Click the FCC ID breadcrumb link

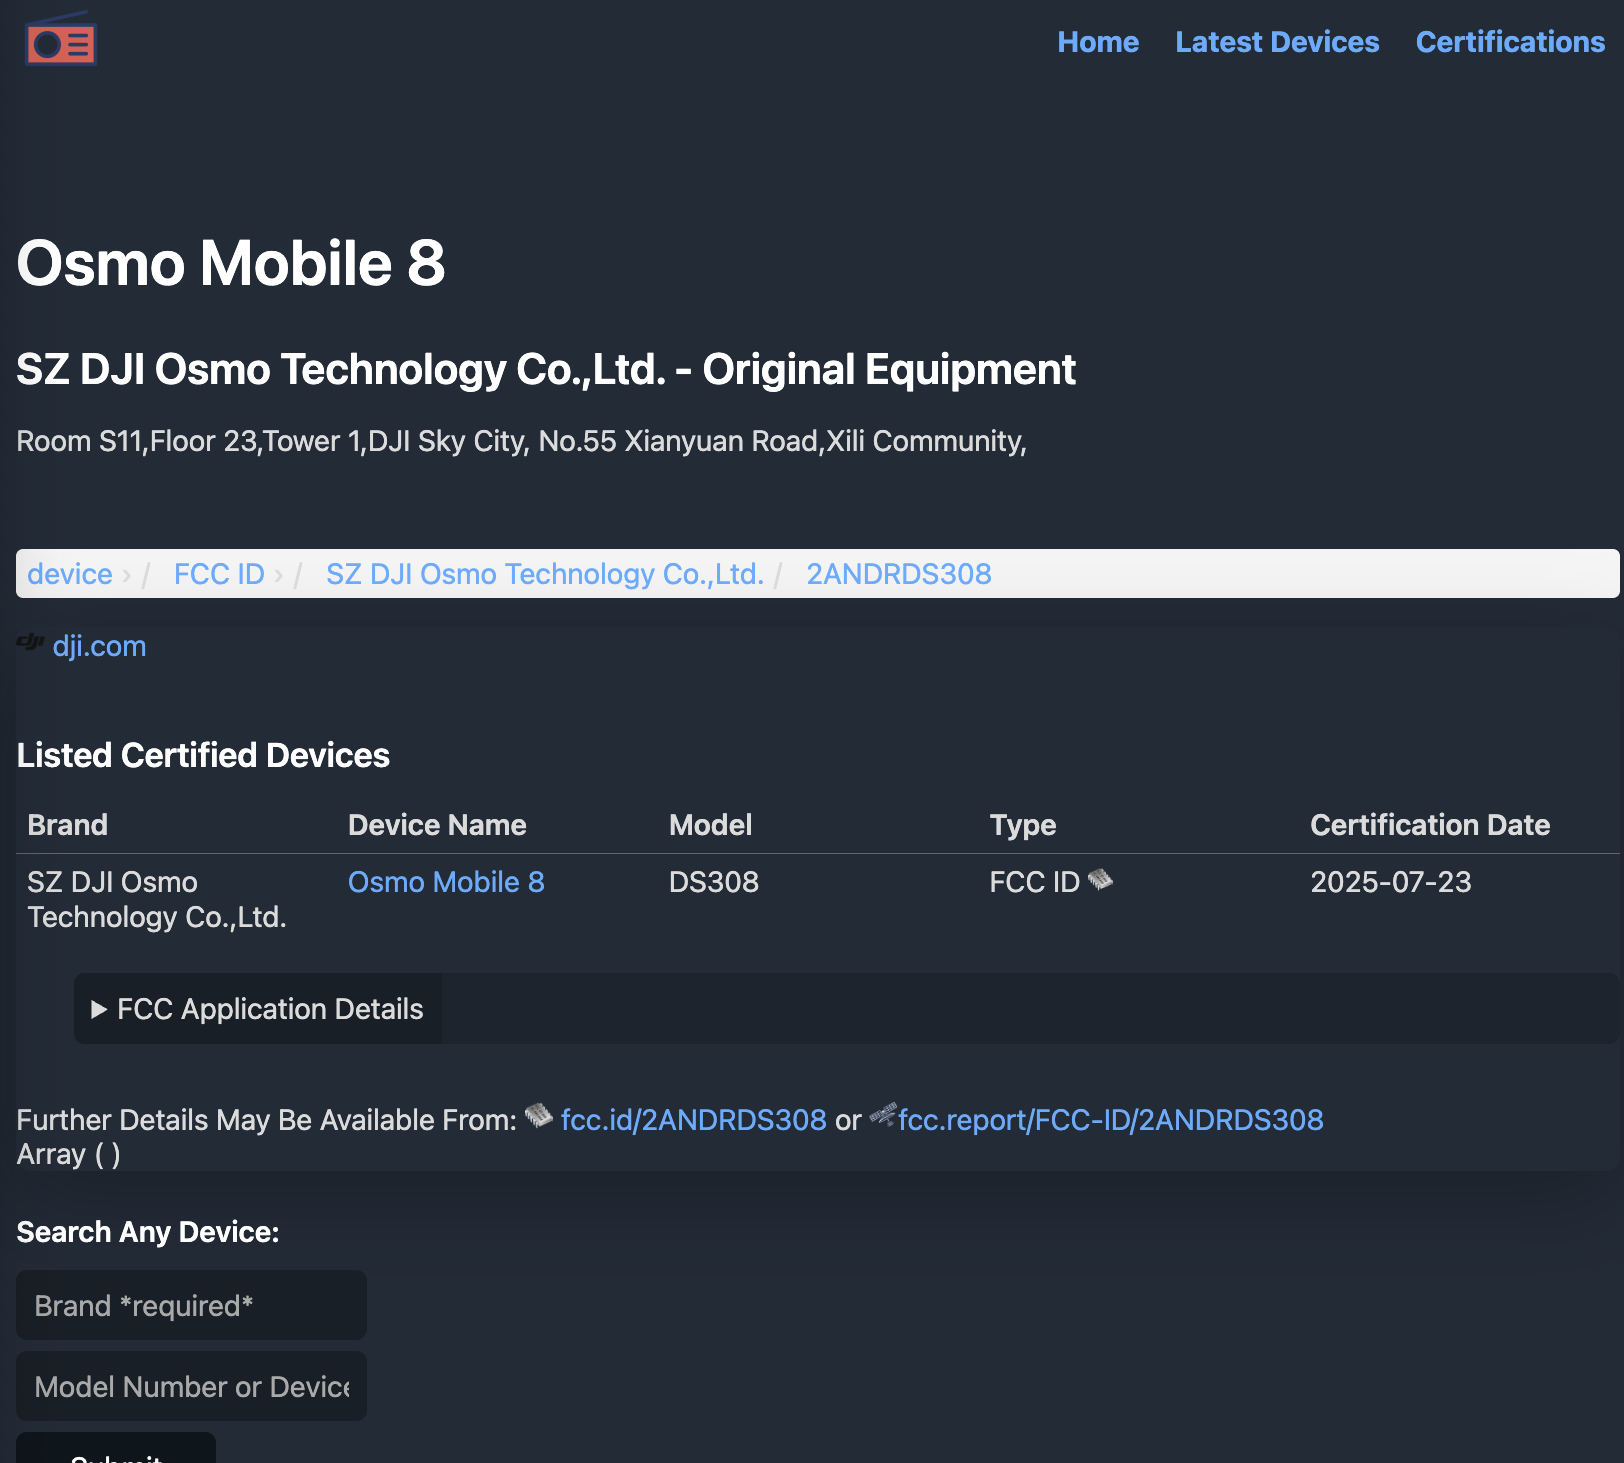(x=219, y=574)
